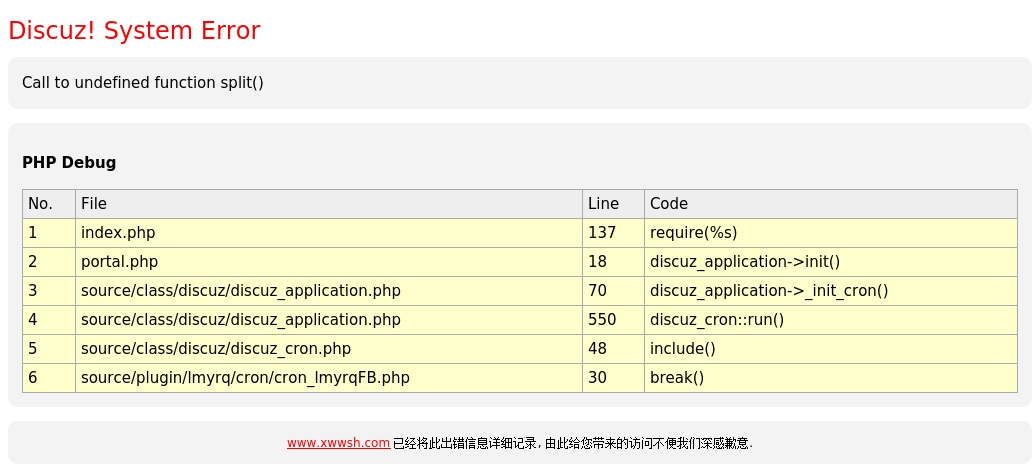Click the "PHP Debug" heading
This screenshot has height=472, width=1032.
69,163
